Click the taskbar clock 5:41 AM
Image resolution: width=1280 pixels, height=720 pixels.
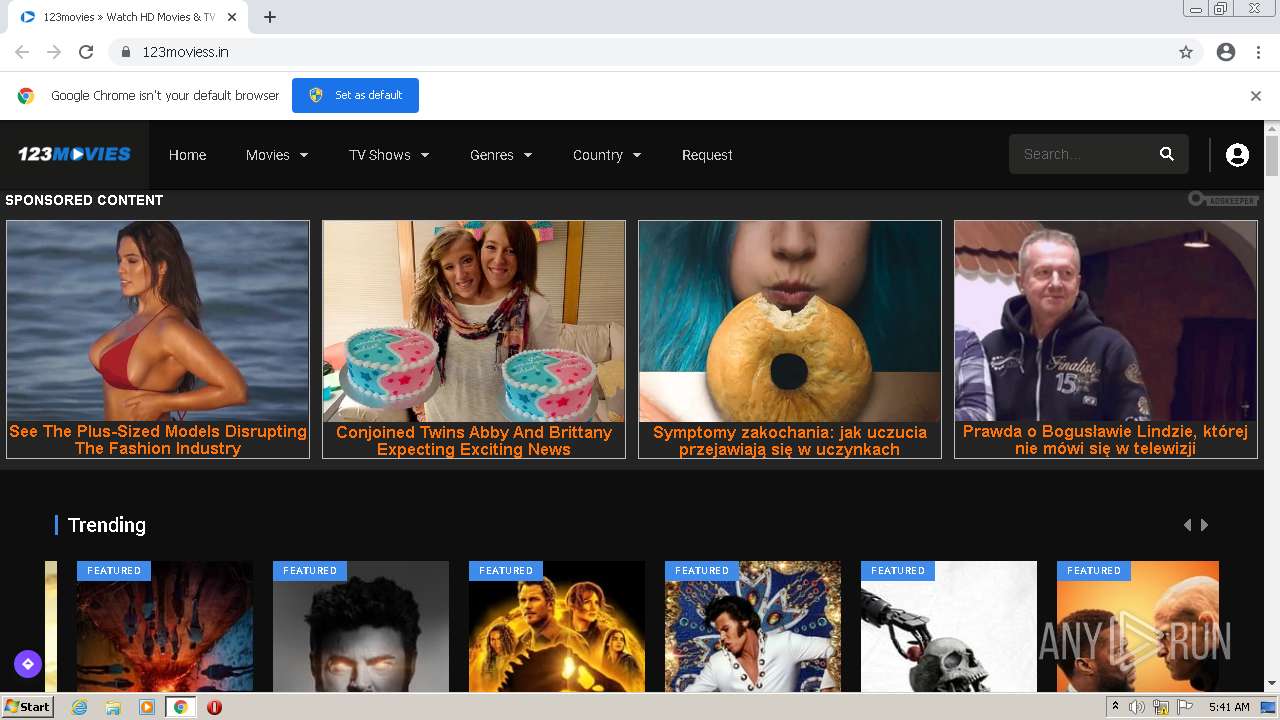(1229, 707)
